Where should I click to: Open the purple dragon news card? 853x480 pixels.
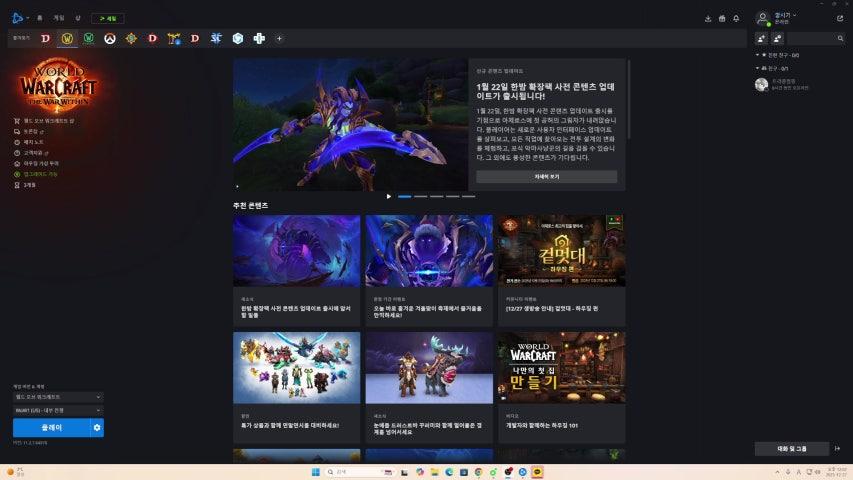(296, 270)
